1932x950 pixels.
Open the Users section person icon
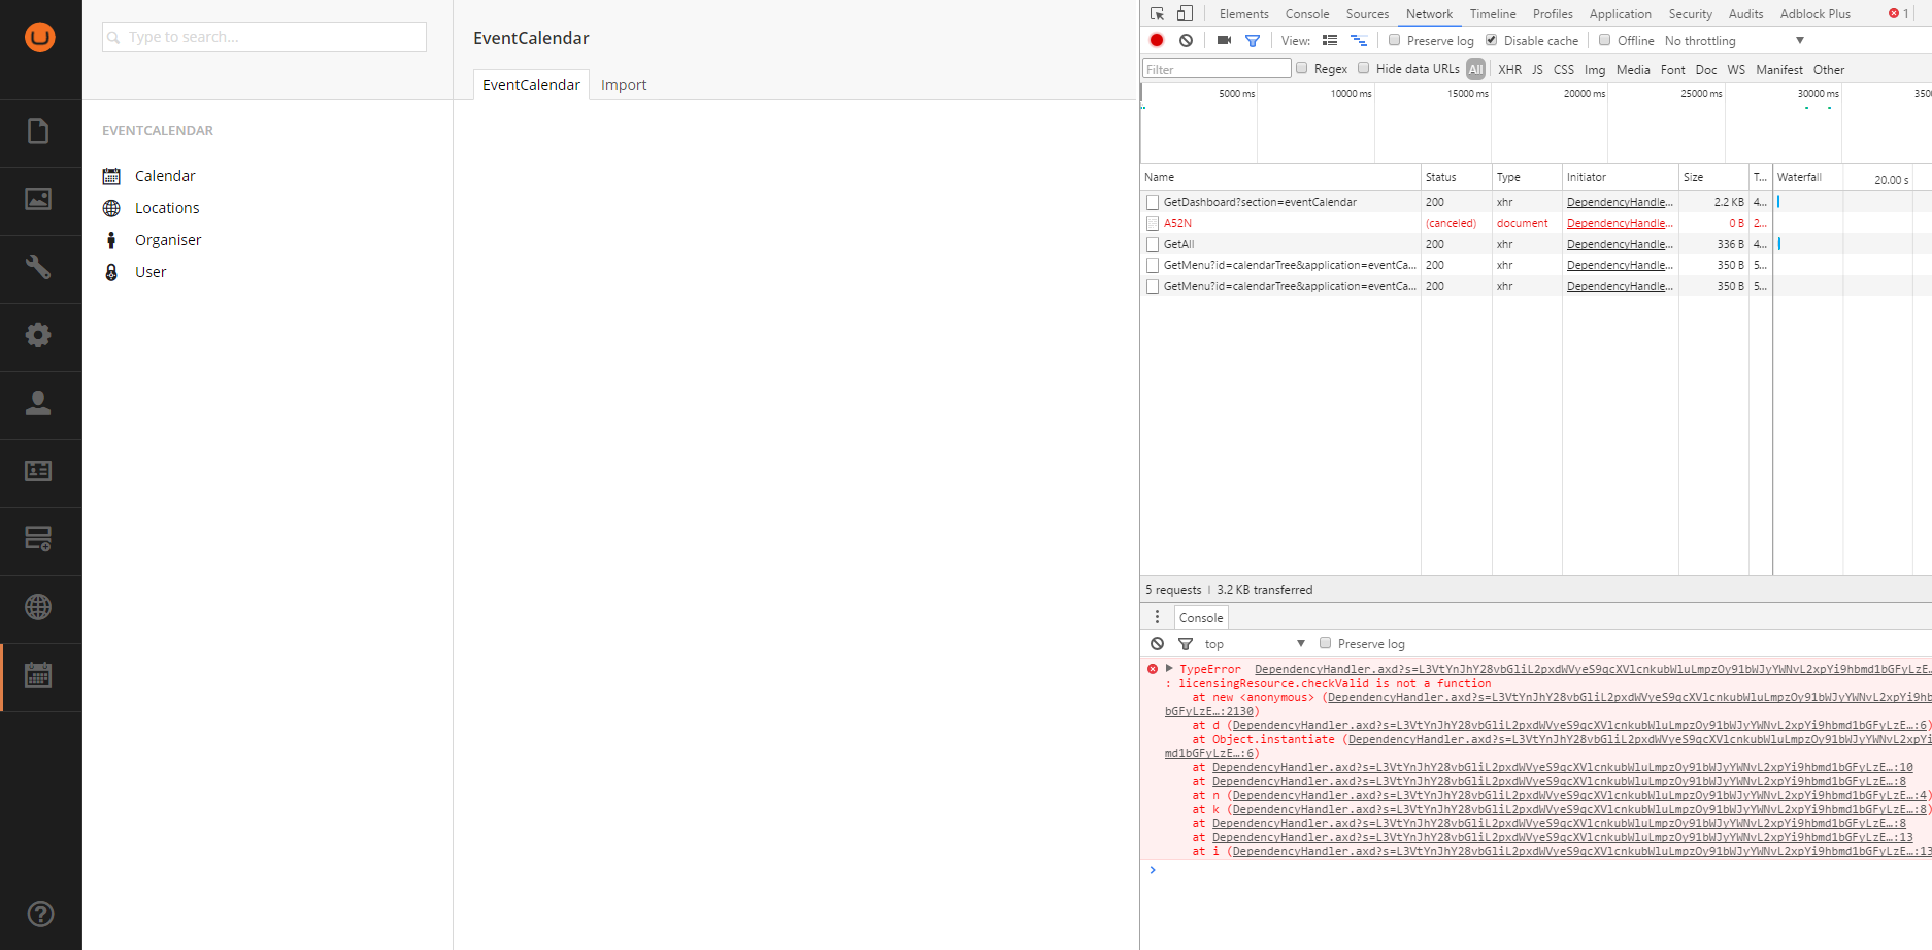point(38,403)
